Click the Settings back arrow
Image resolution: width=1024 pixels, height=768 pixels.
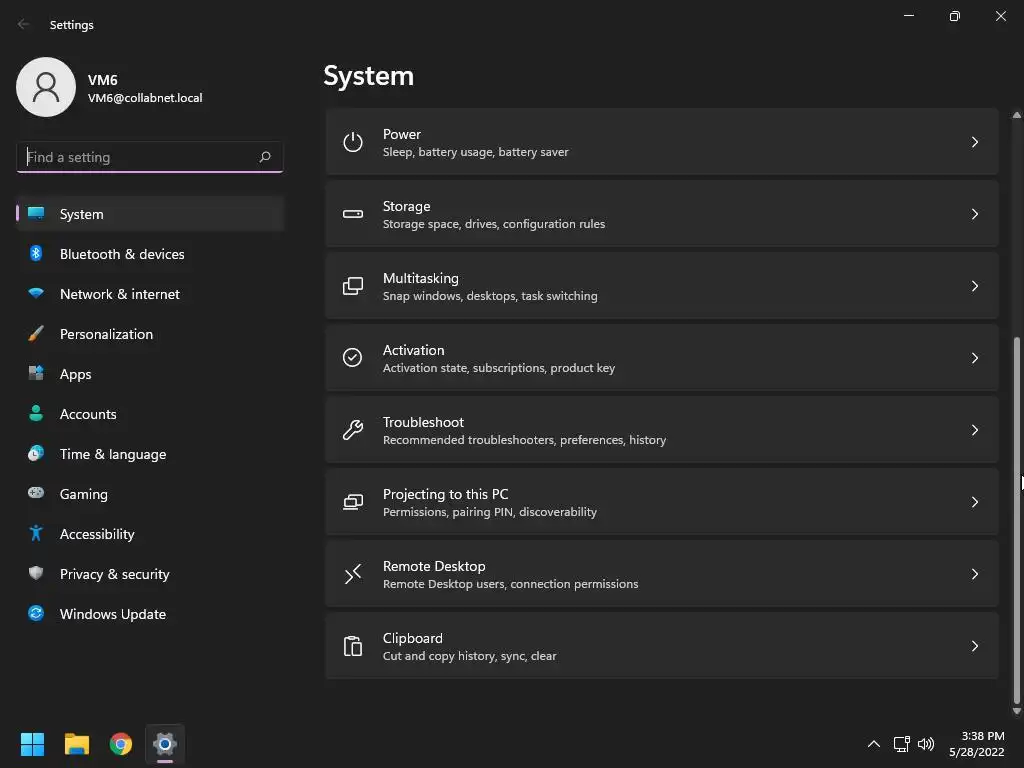pos(24,25)
